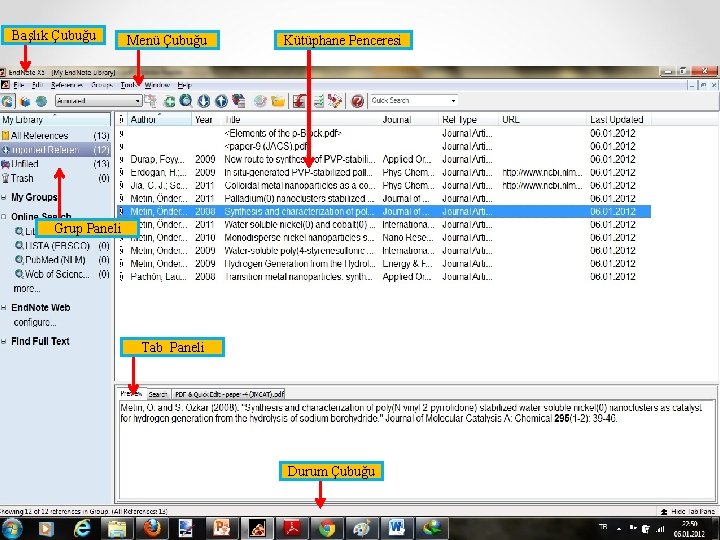This screenshot has width=720, height=540.
Task: Open Google Chrome from taskbar
Action: tap(327, 529)
